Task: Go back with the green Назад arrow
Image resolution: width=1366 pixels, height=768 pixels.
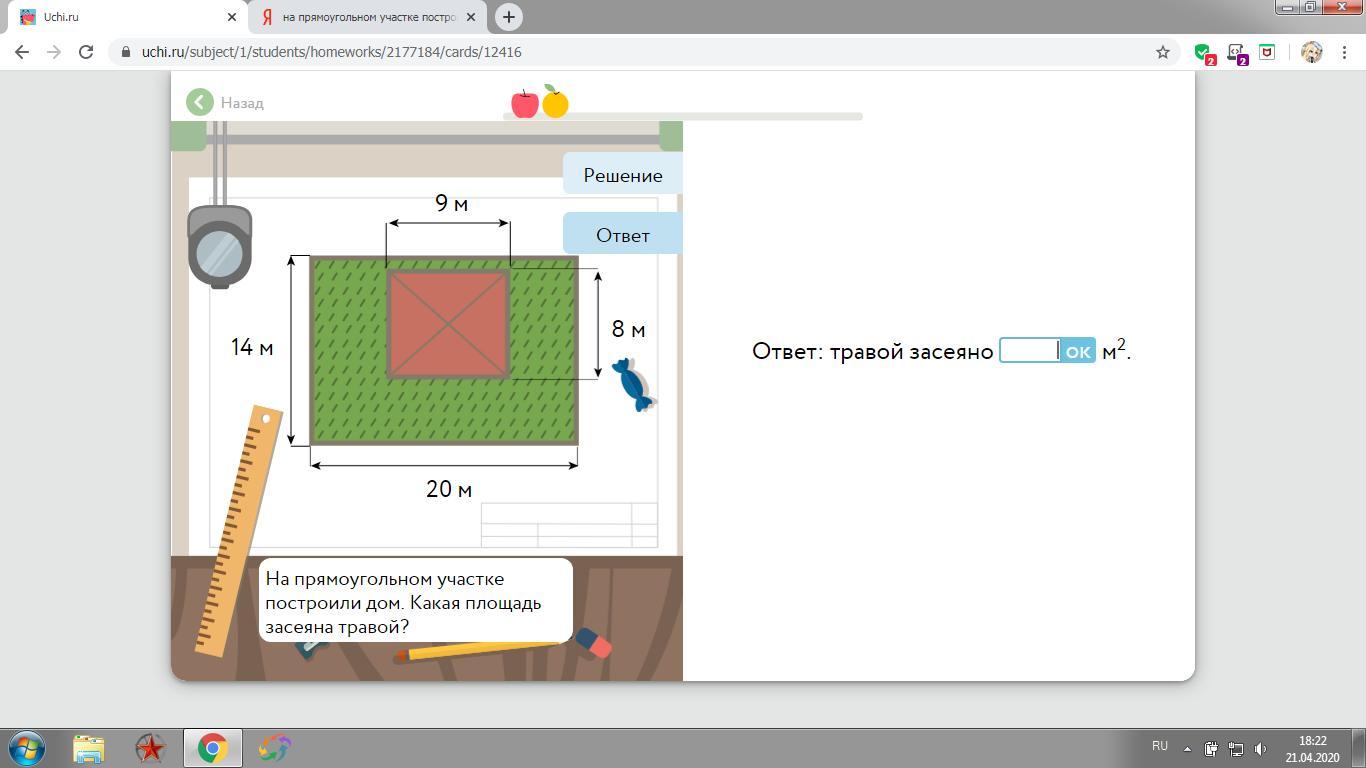Action: pyautogui.click(x=224, y=102)
